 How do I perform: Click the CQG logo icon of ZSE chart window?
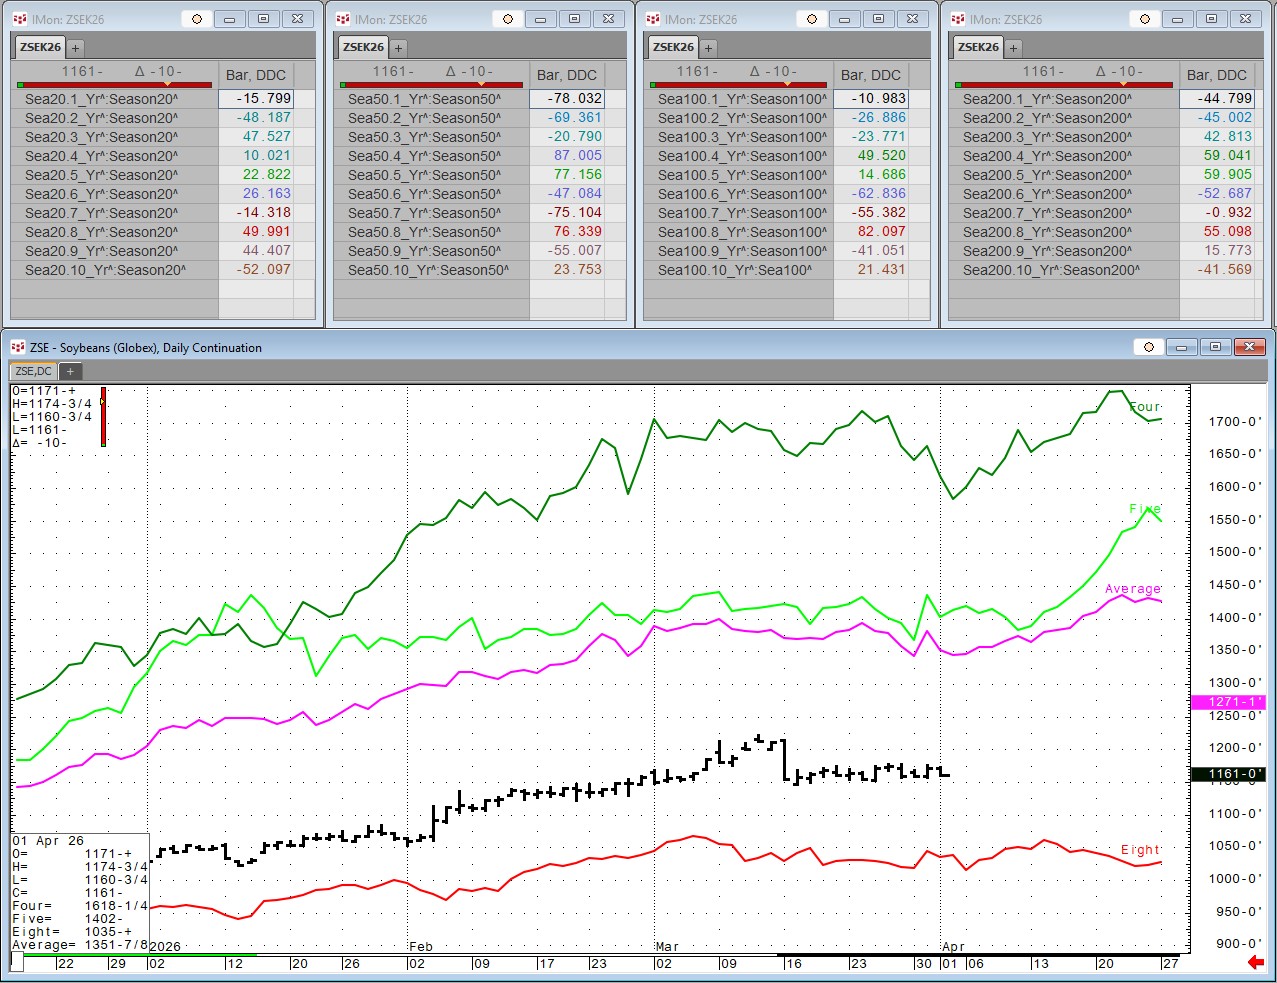[18, 347]
